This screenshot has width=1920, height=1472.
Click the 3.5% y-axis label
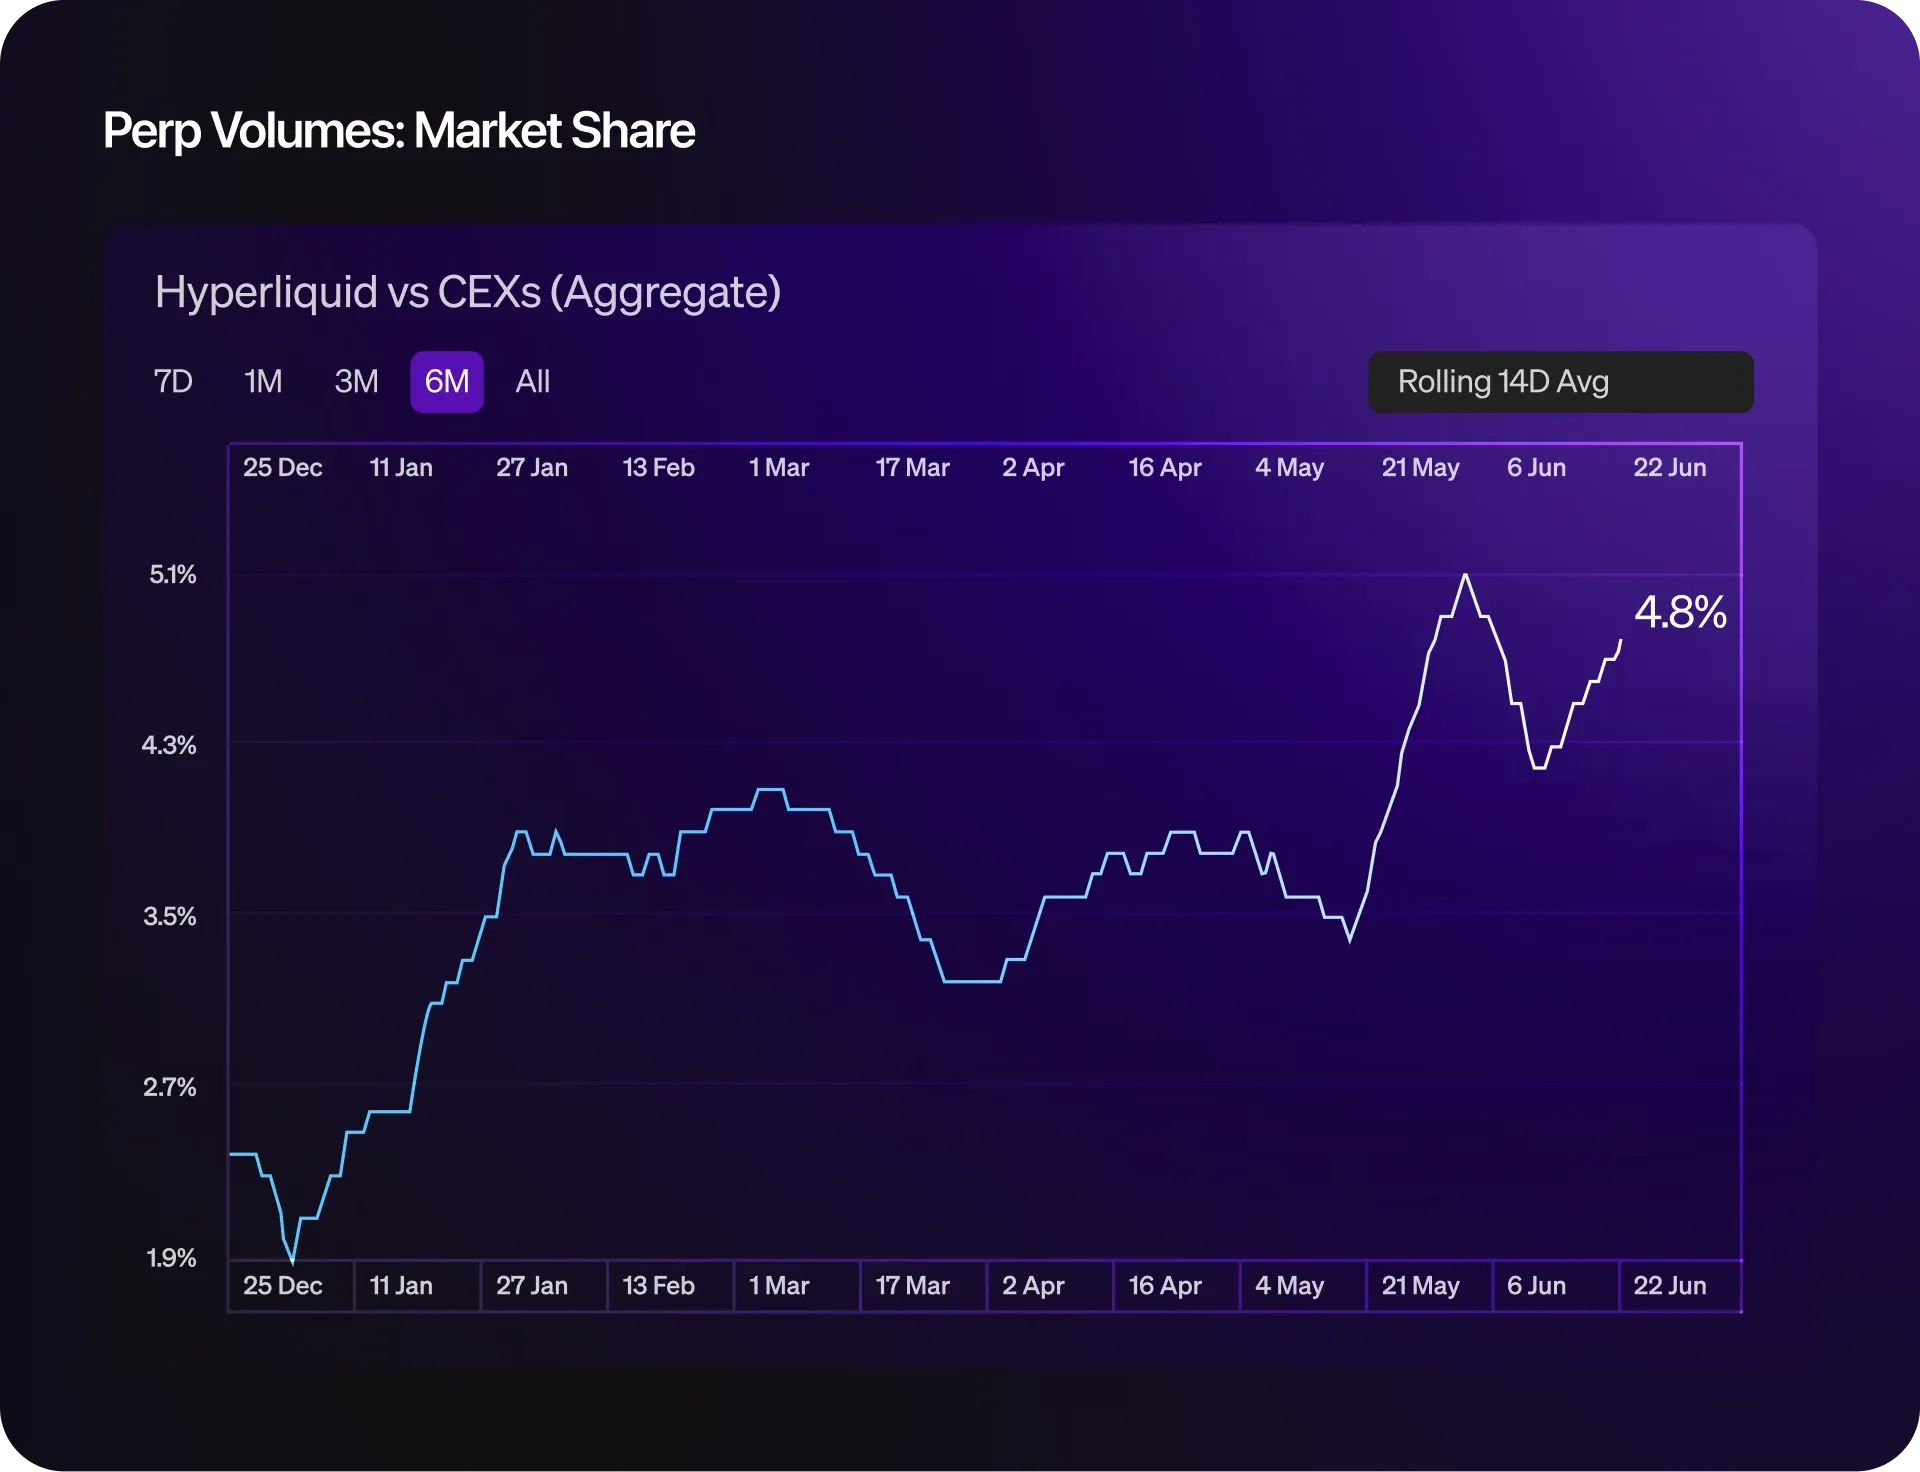tap(170, 916)
